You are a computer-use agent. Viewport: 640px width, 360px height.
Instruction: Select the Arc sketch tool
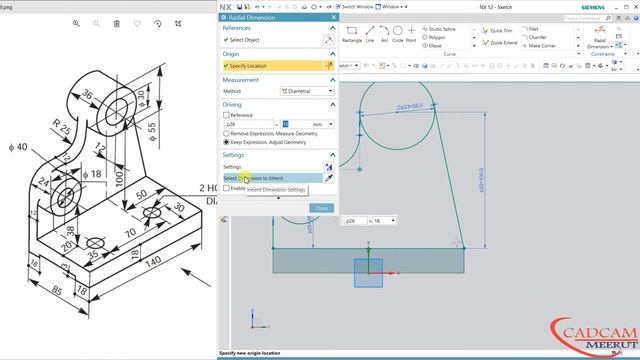tap(384, 34)
